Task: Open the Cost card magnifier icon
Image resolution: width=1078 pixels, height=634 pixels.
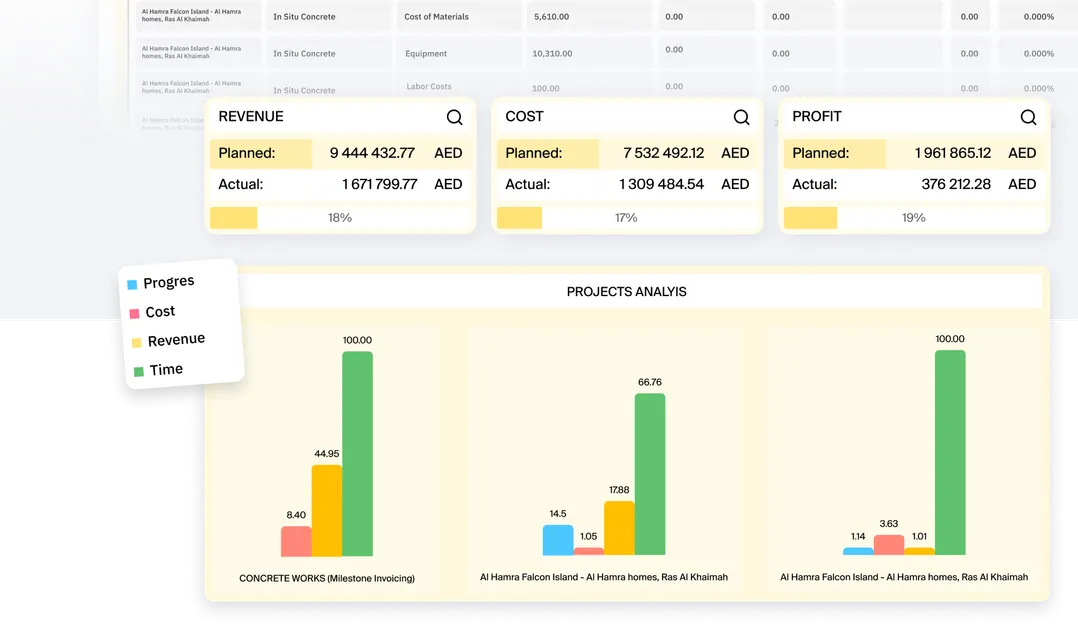Action: [741, 118]
